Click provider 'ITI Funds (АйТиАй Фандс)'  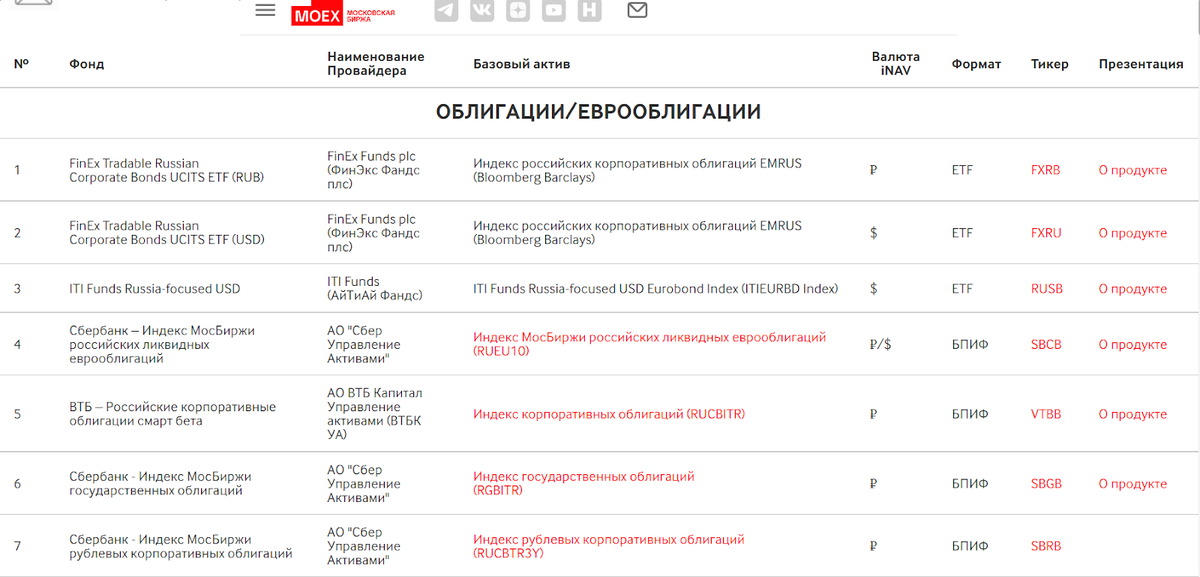click(x=375, y=289)
